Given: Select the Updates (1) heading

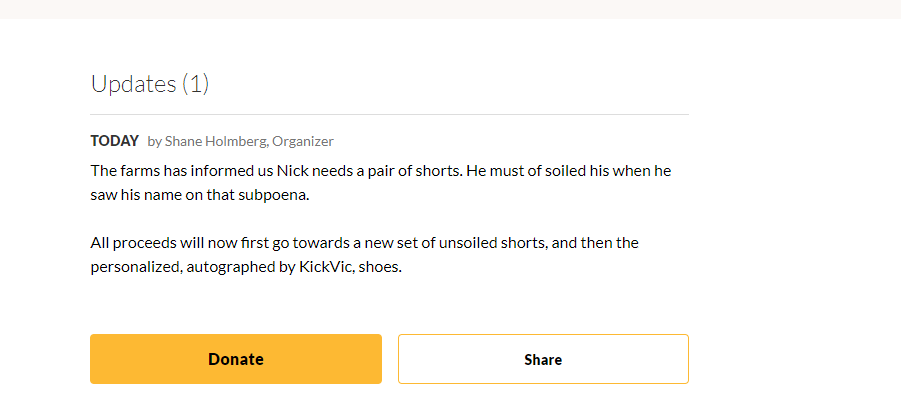Looking at the screenshot, I should (x=150, y=84).
